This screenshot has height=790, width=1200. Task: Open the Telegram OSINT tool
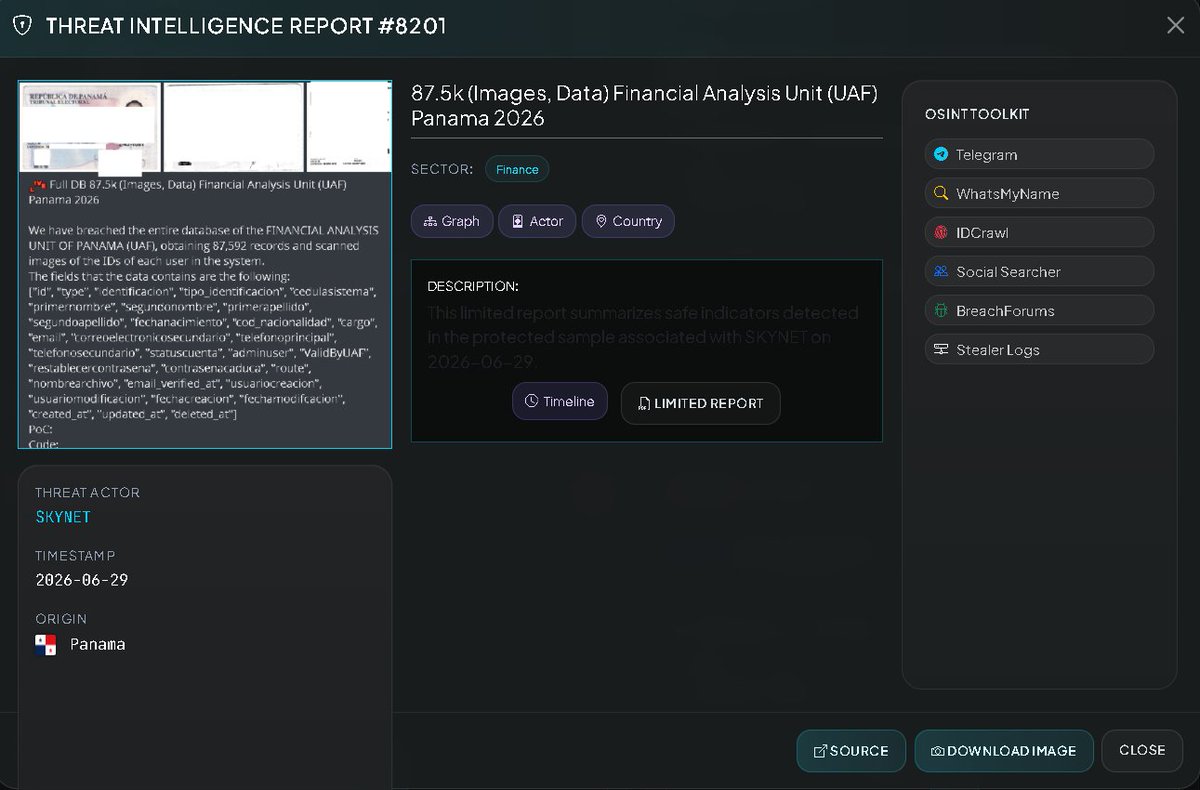tap(1040, 154)
